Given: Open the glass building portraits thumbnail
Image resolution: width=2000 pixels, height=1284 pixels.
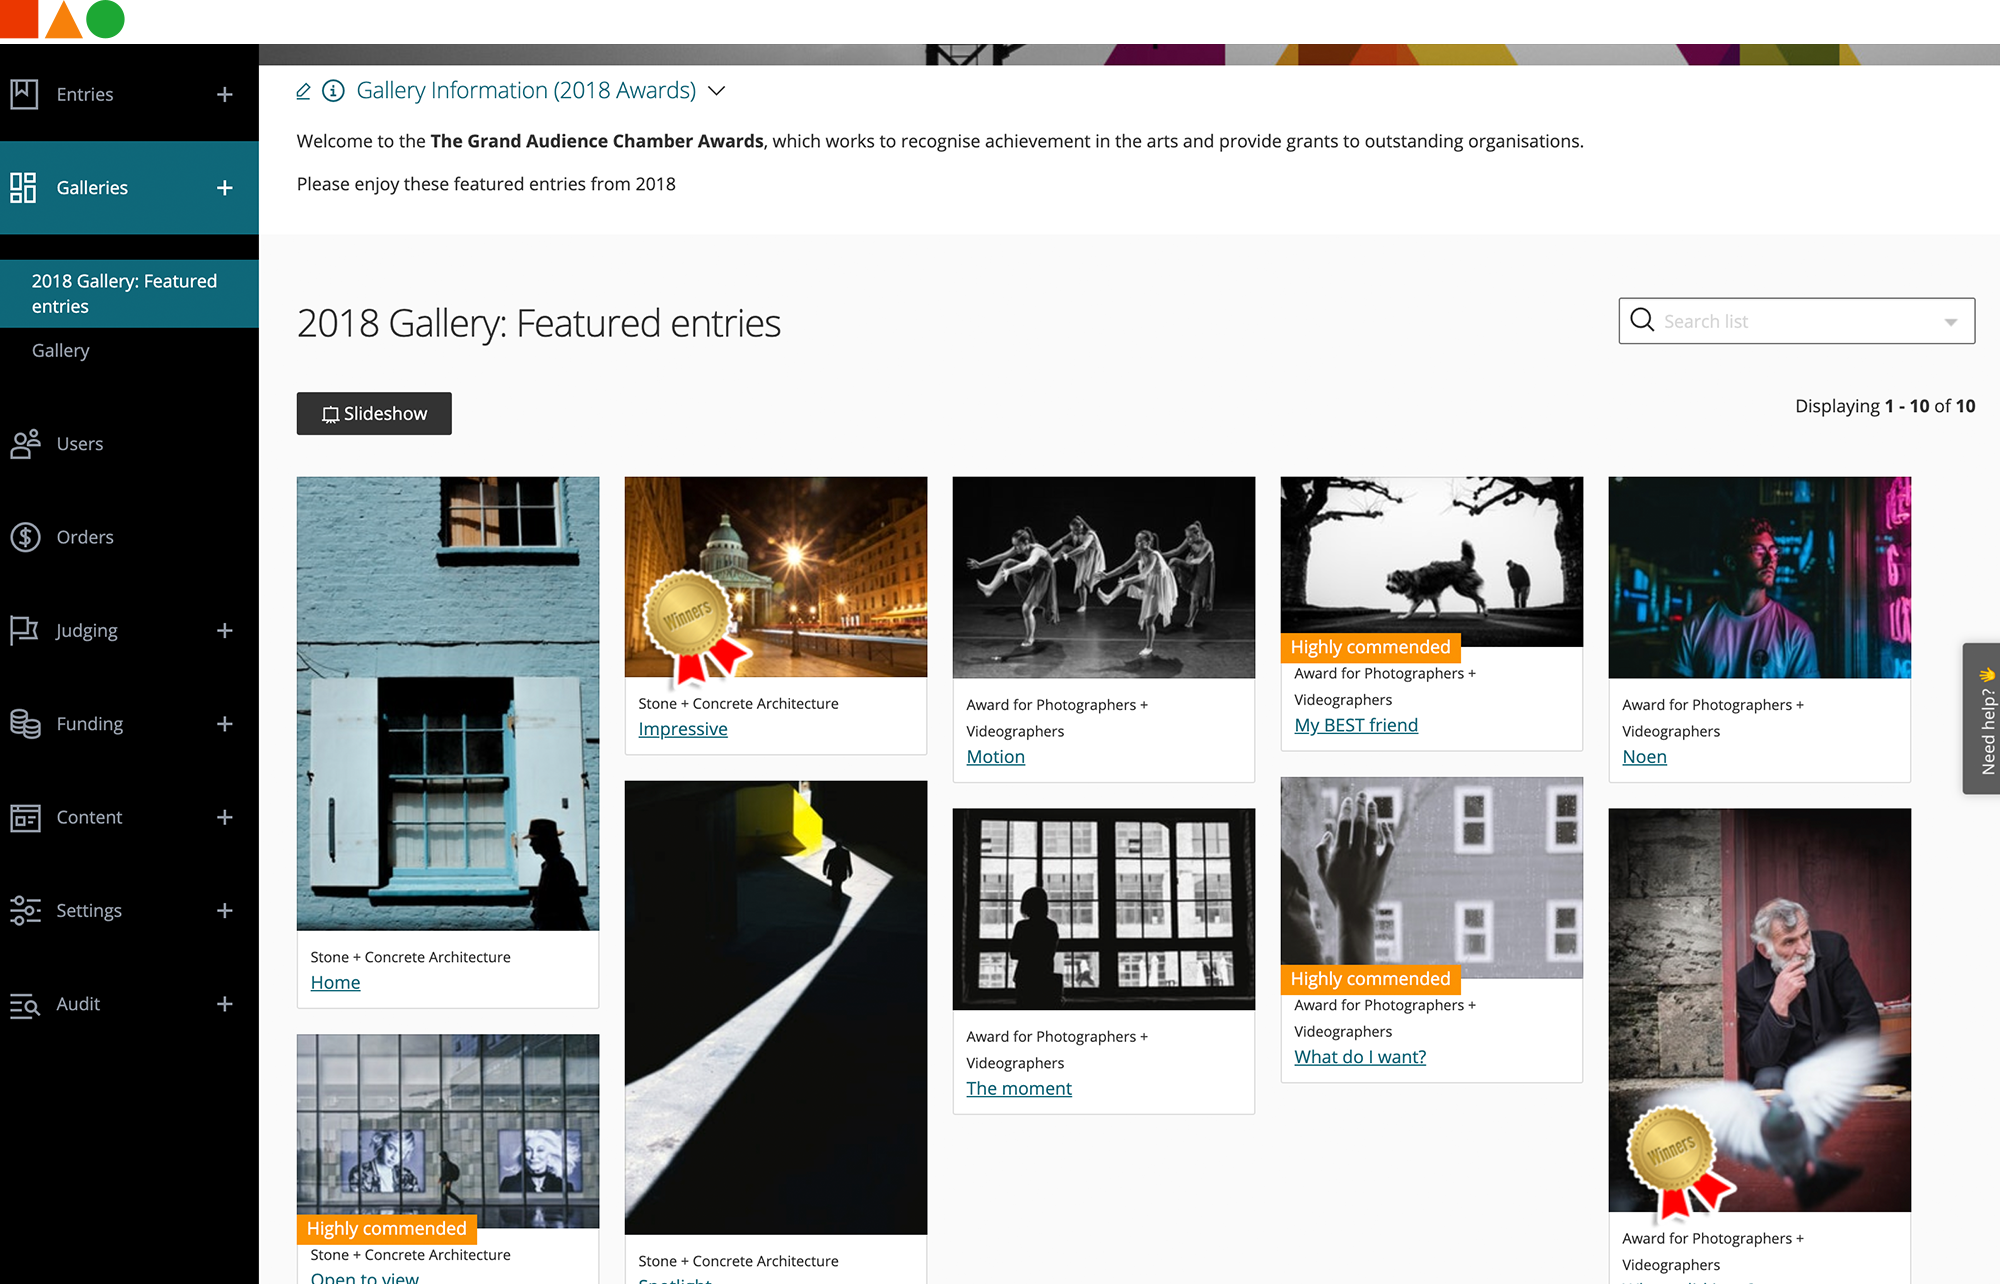Looking at the screenshot, I should coord(448,1131).
